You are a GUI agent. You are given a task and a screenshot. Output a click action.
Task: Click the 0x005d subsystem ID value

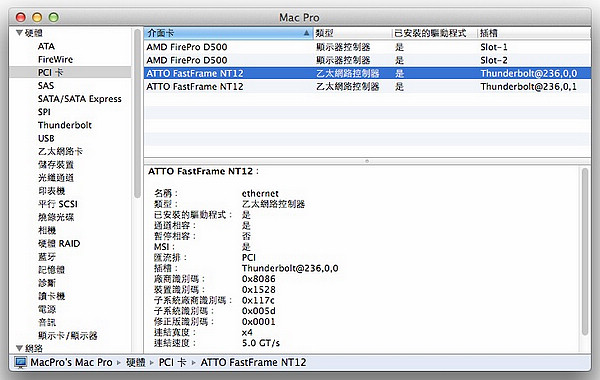point(258,311)
